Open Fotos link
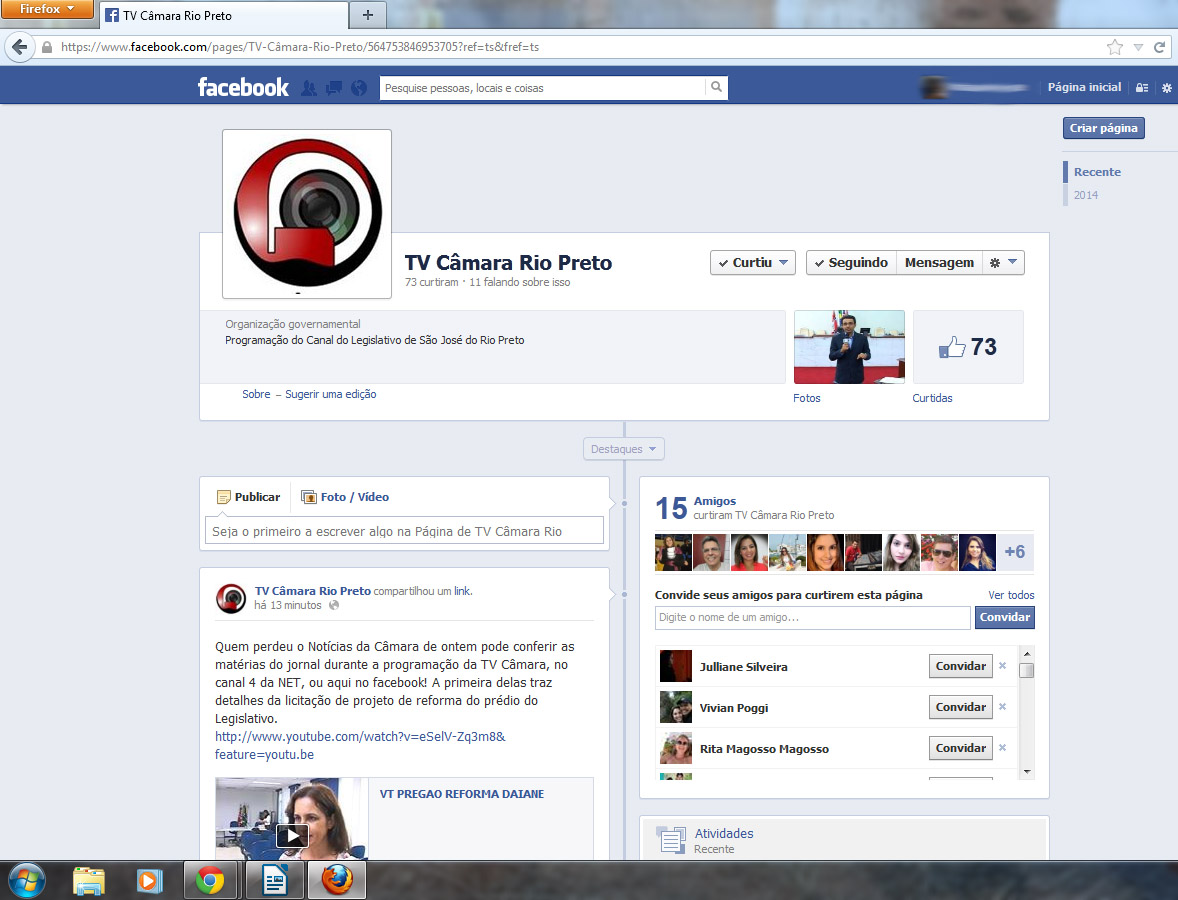1178x900 pixels. click(x=806, y=398)
